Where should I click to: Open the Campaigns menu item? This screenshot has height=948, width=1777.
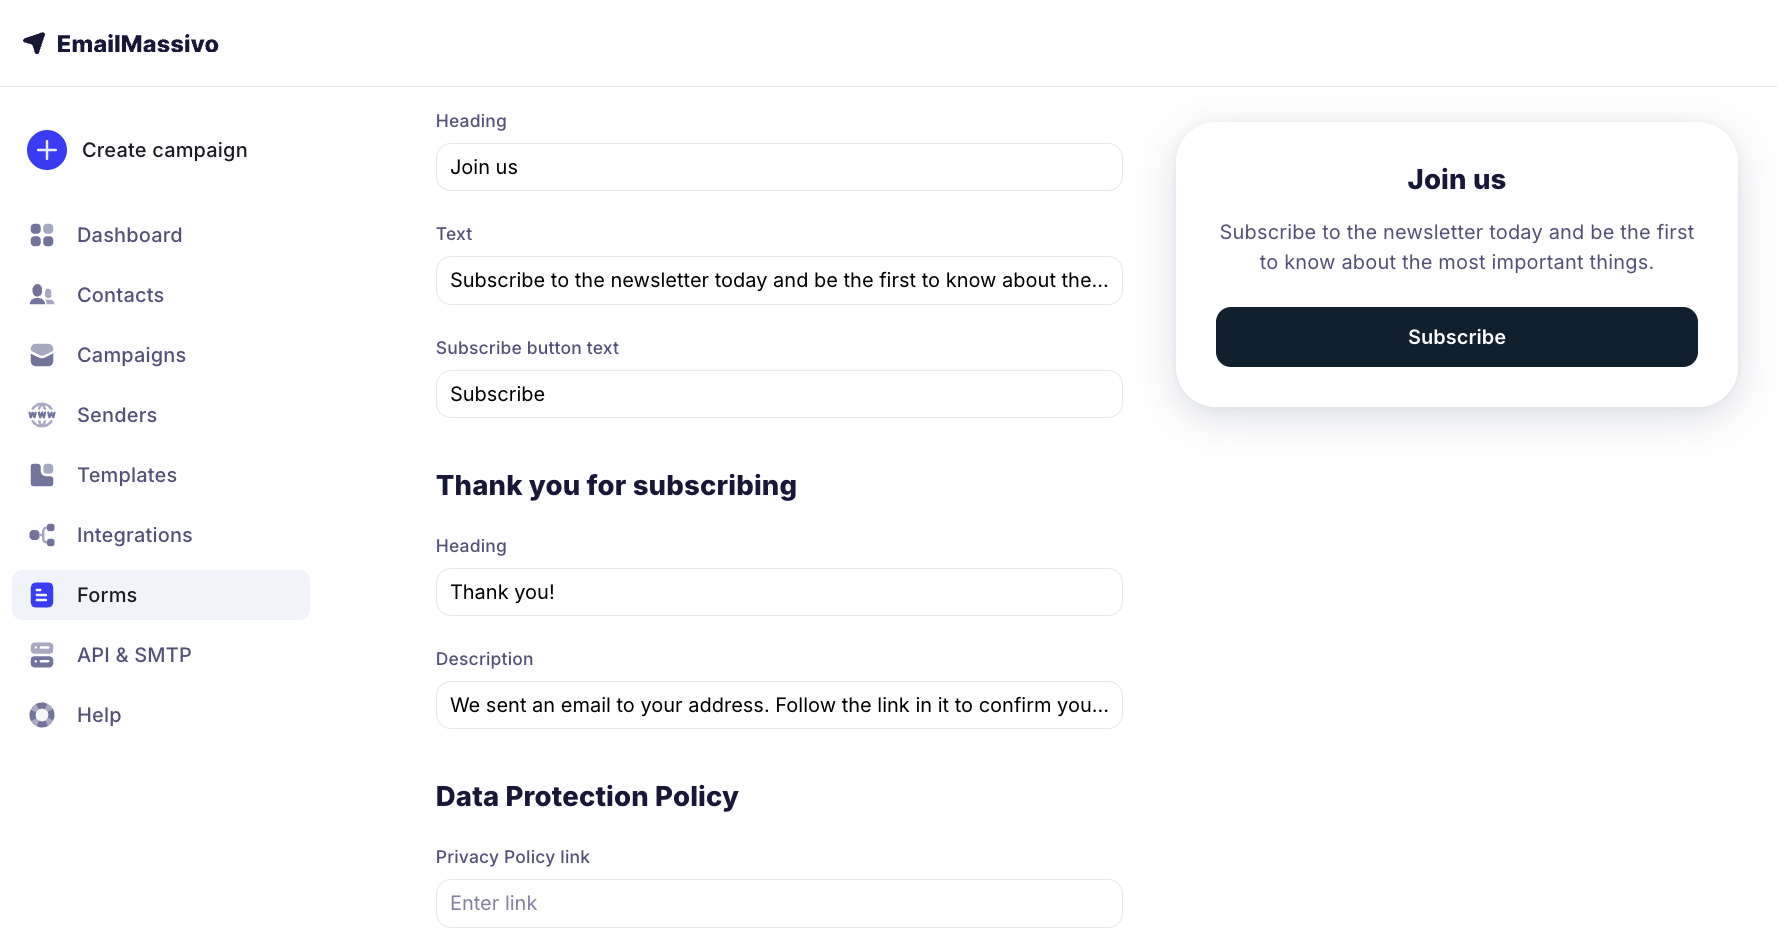[131, 355]
